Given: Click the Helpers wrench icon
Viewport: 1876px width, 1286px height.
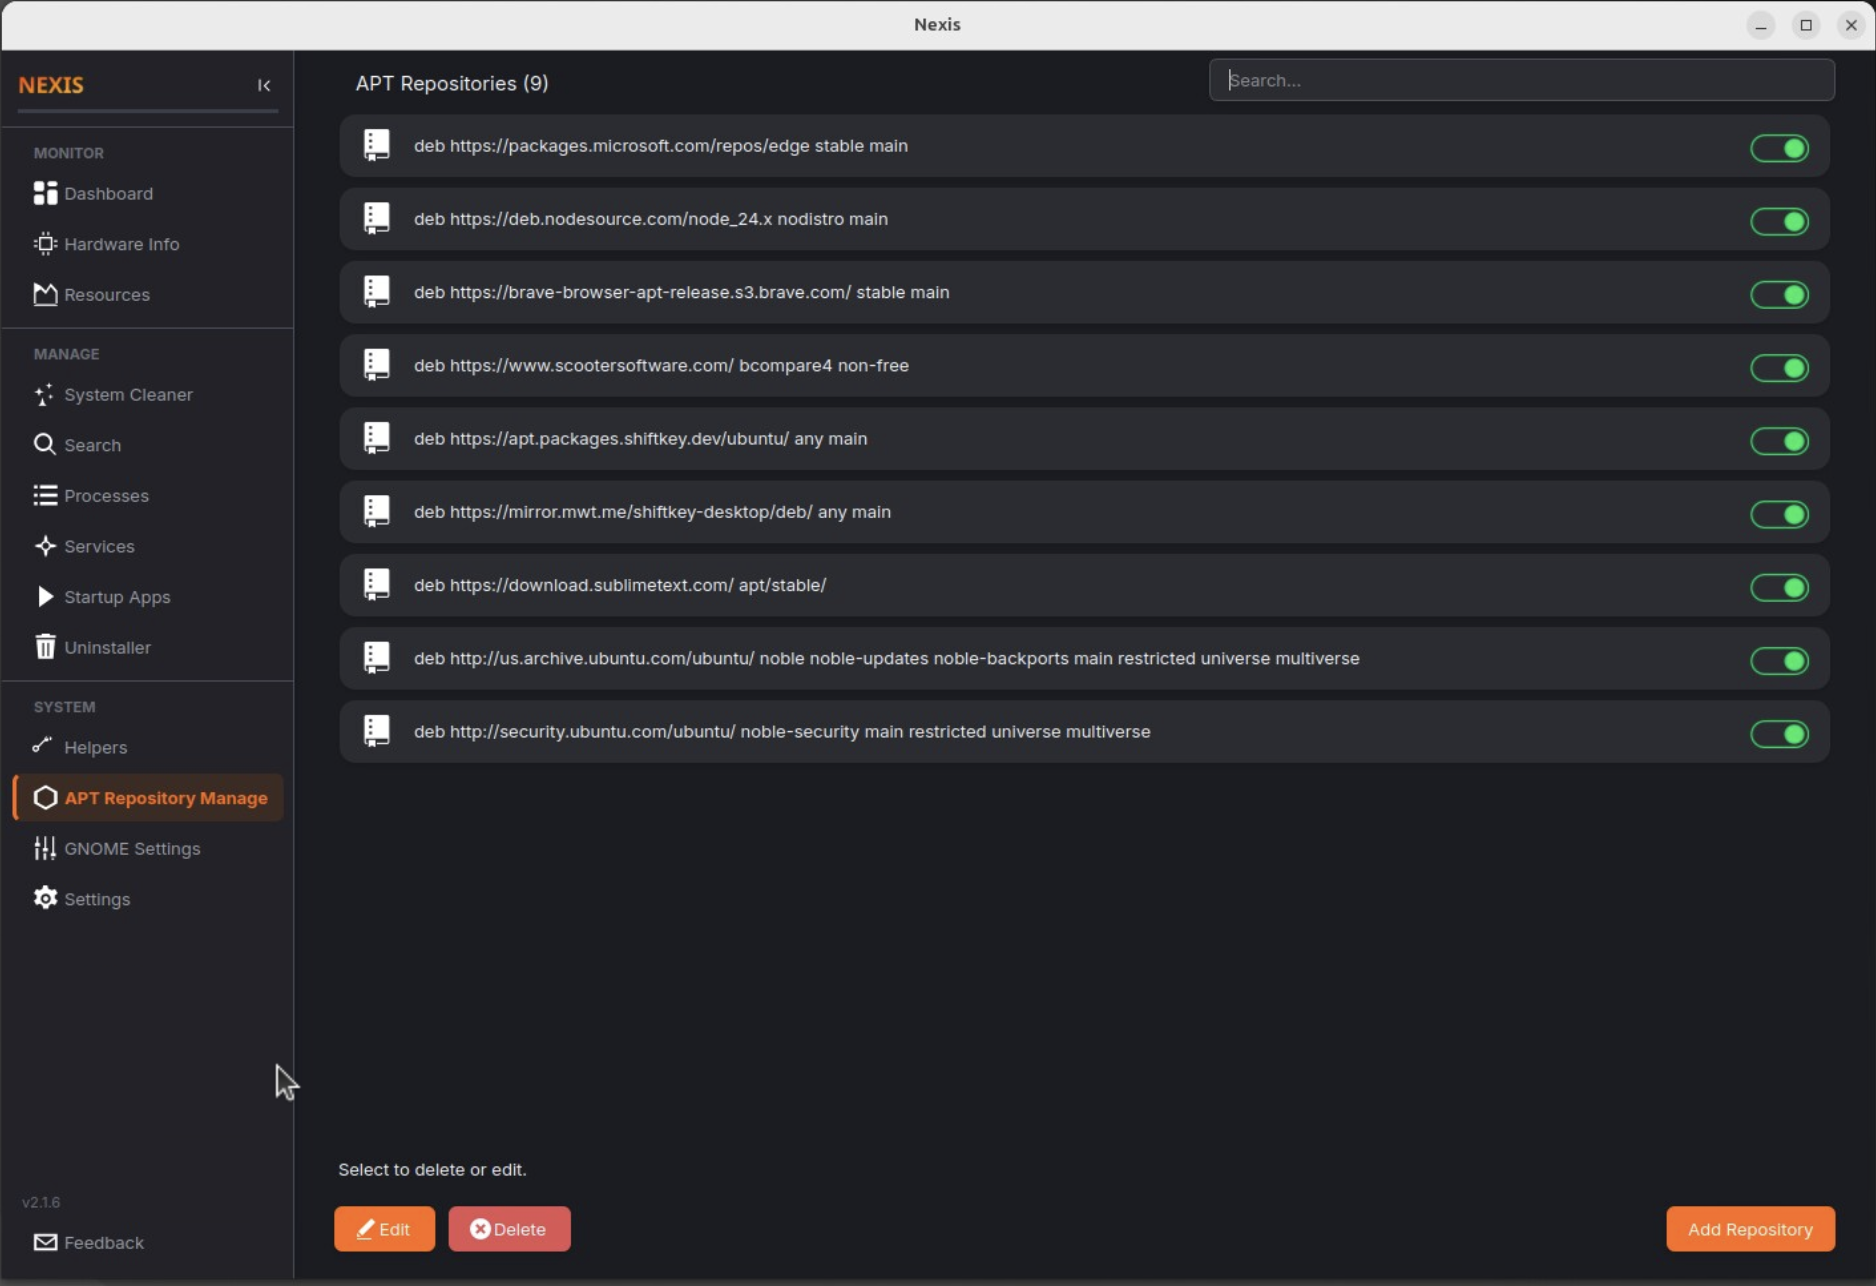Looking at the screenshot, I should pyautogui.click(x=43, y=747).
